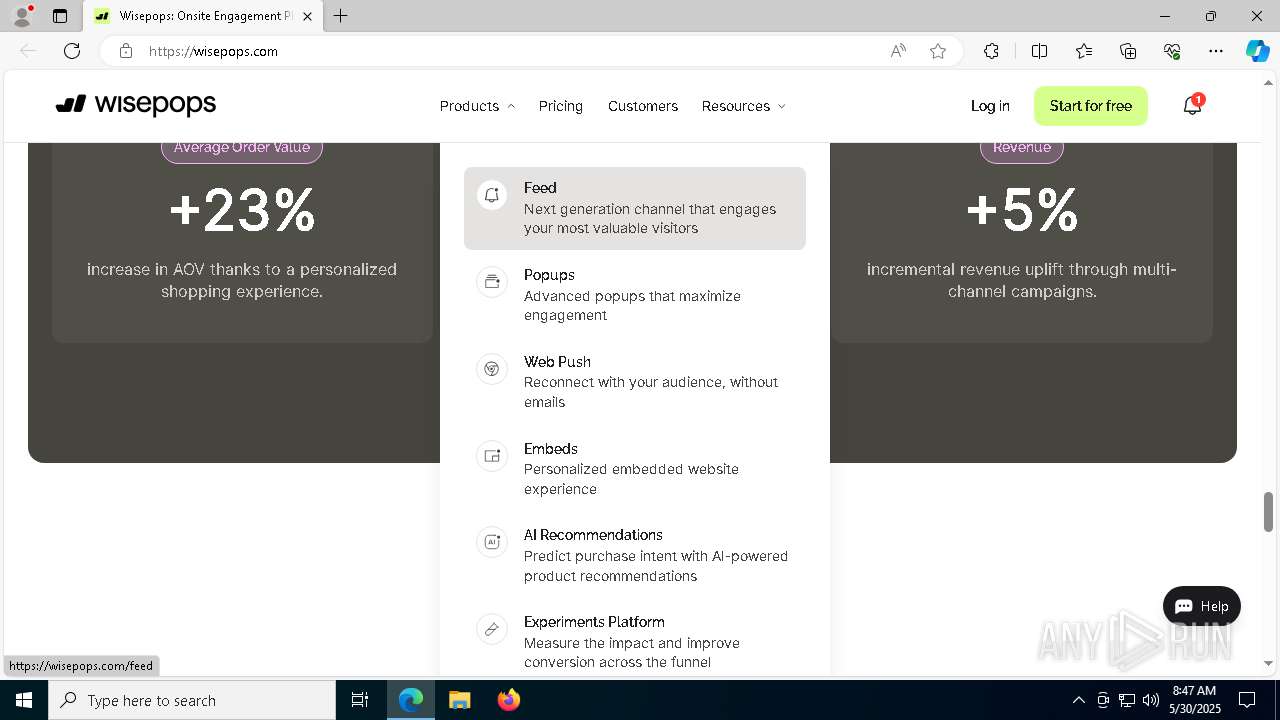Select Experiments Platform menu entry
This screenshot has width=1280, height=720.
[635, 642]
